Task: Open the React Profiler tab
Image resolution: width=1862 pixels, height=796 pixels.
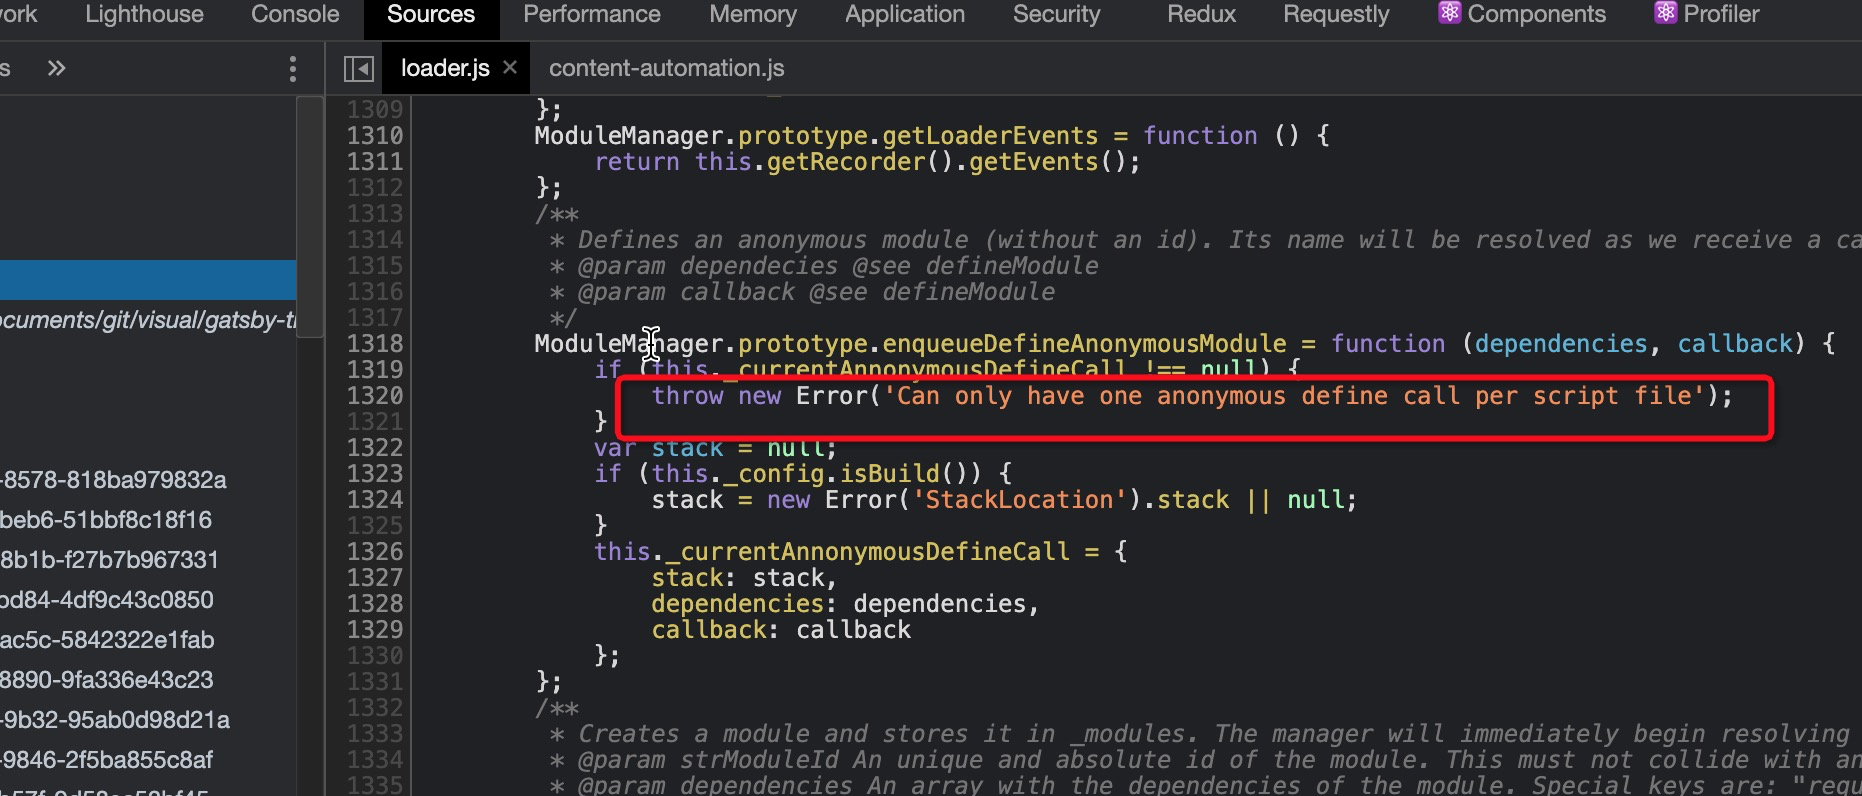Action: pos(1706,14)
